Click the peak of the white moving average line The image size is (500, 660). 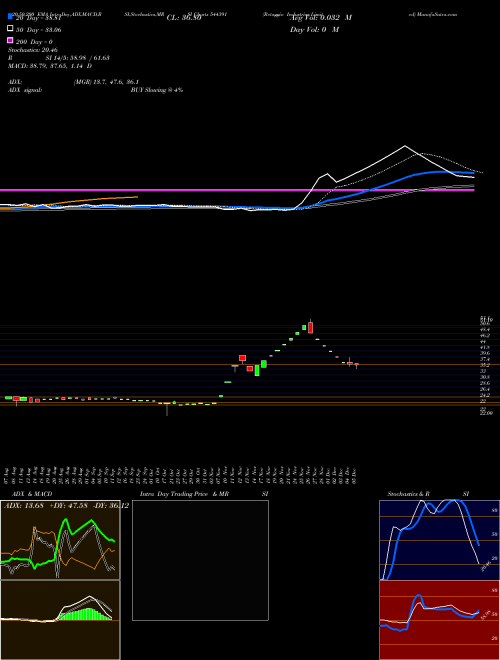[x=405, y=146]
